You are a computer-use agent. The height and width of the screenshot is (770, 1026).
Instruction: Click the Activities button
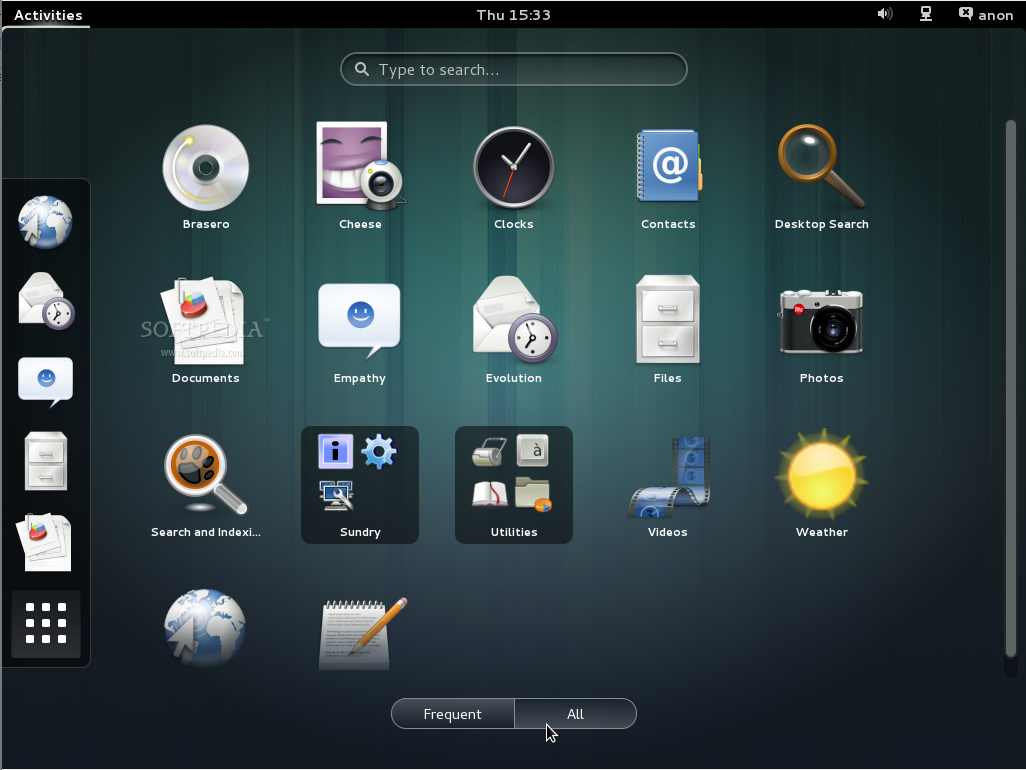(48, 14)
